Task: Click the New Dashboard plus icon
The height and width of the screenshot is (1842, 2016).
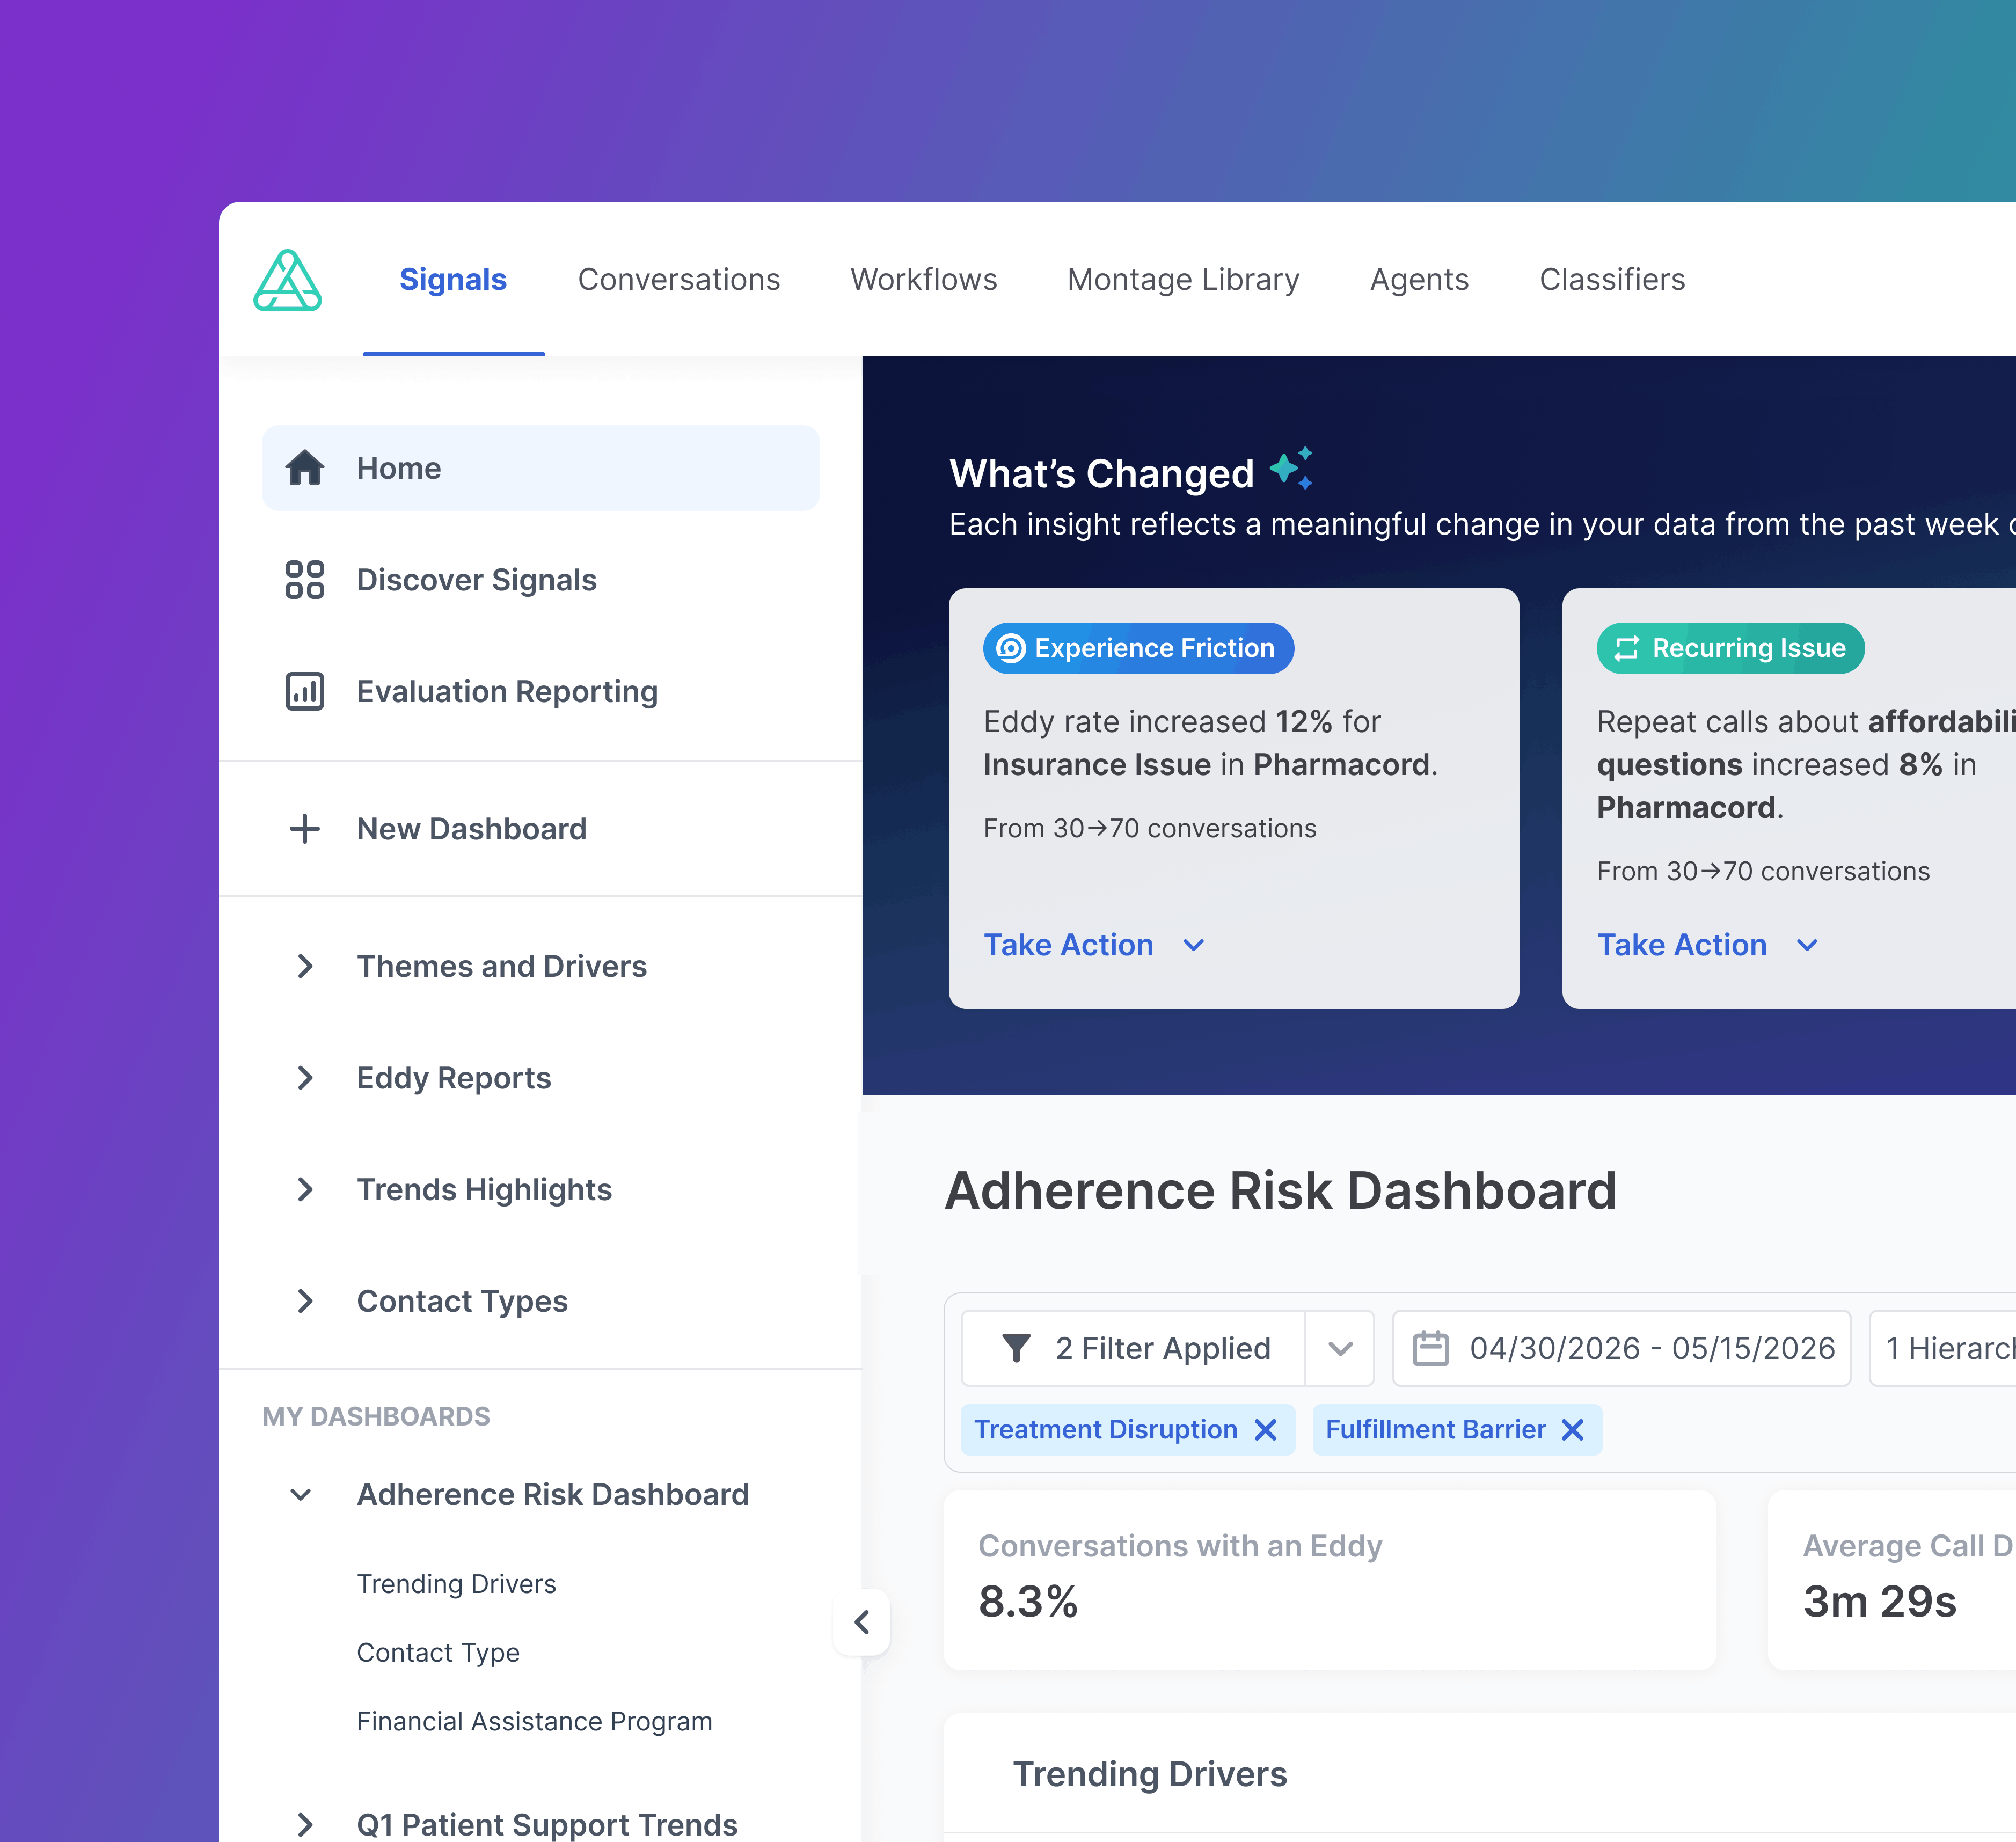Action: coord(305,829)
